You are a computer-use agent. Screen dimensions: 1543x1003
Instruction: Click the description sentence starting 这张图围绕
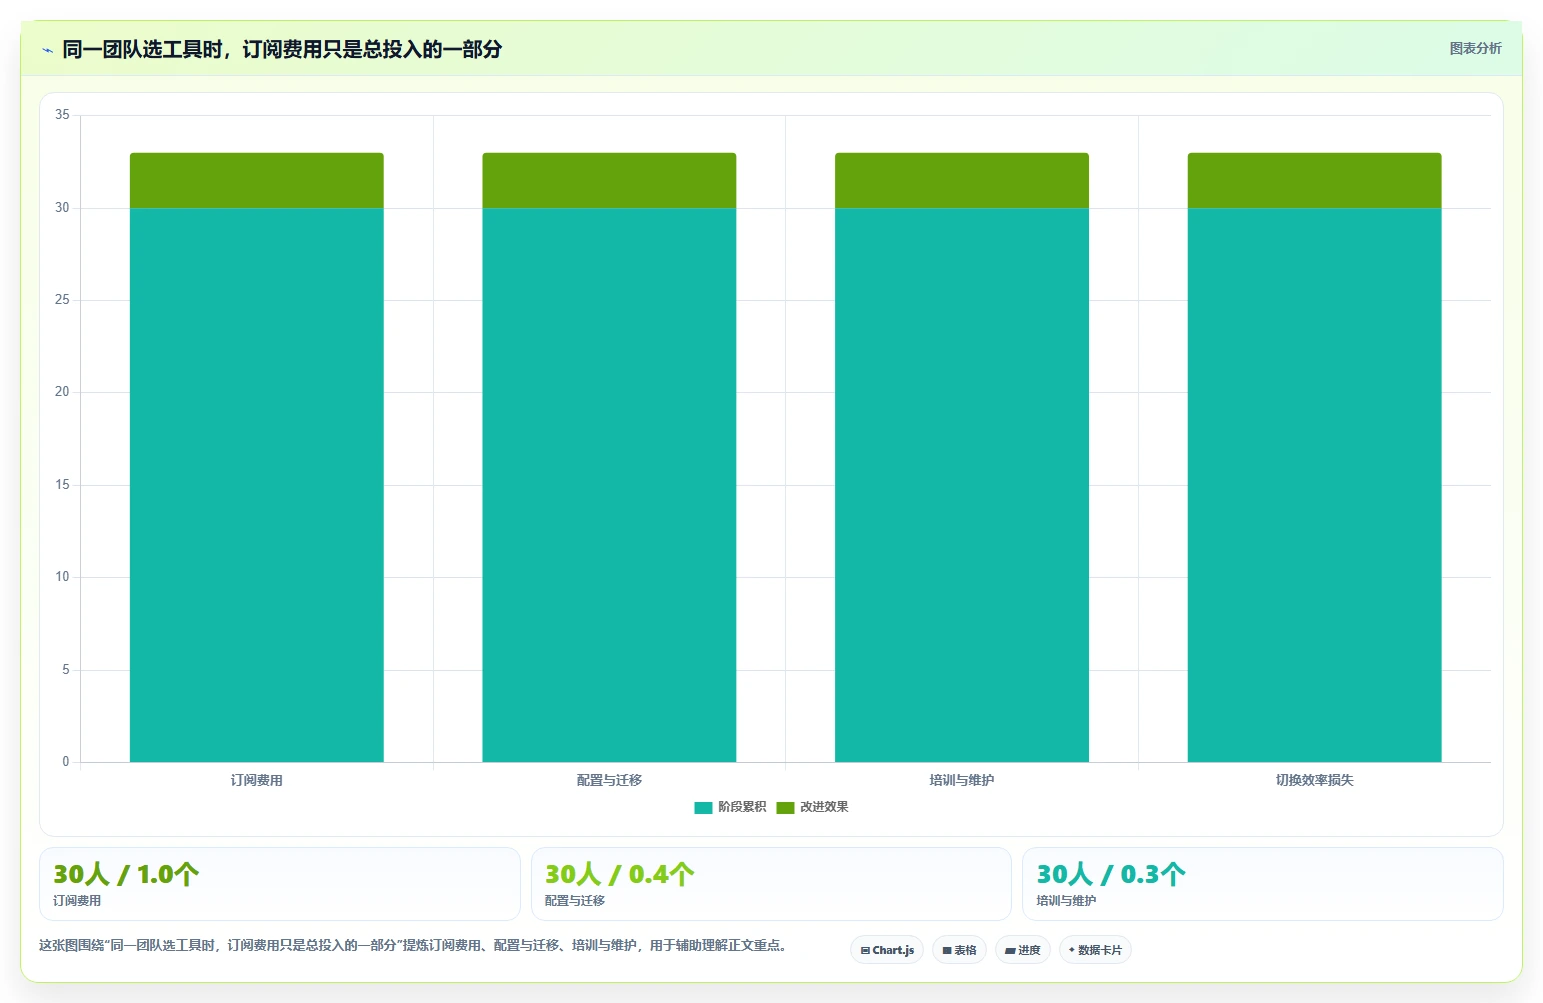point(413,946)
